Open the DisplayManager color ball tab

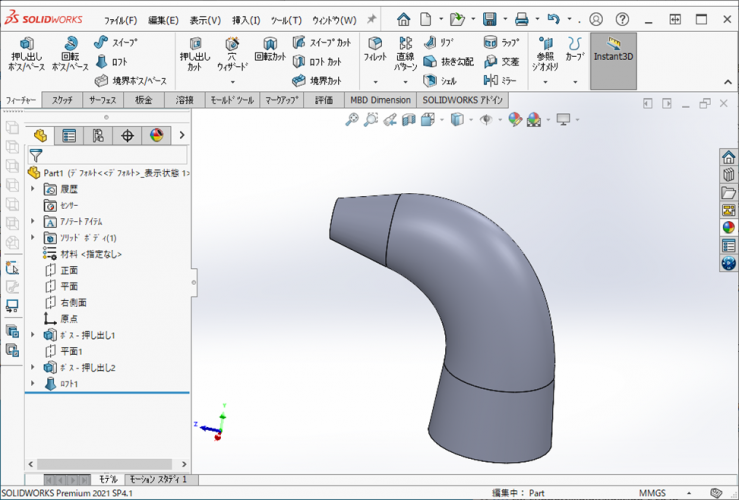156,136
